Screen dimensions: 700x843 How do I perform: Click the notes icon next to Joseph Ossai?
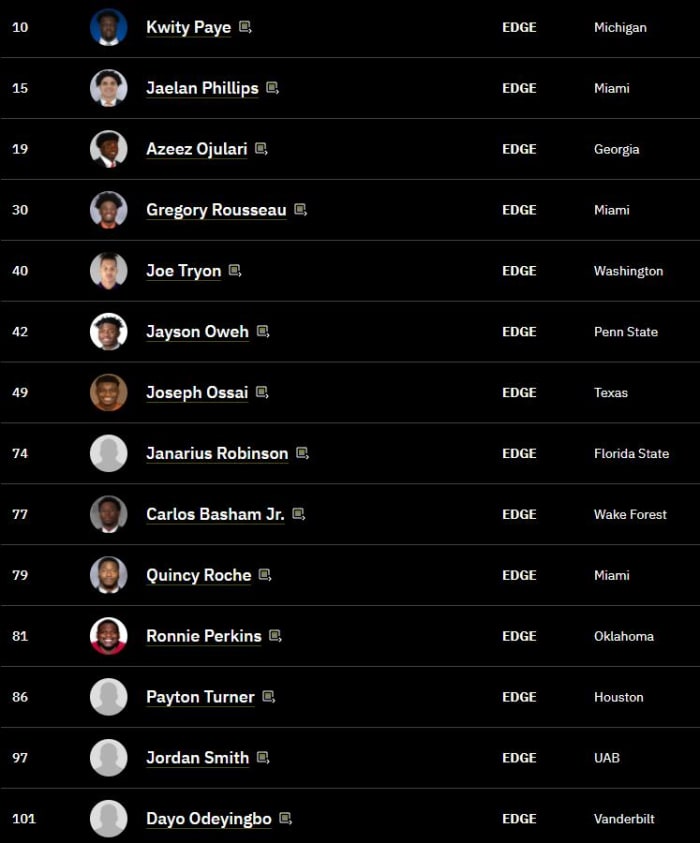pyautogui.click(x=262, y=393)
